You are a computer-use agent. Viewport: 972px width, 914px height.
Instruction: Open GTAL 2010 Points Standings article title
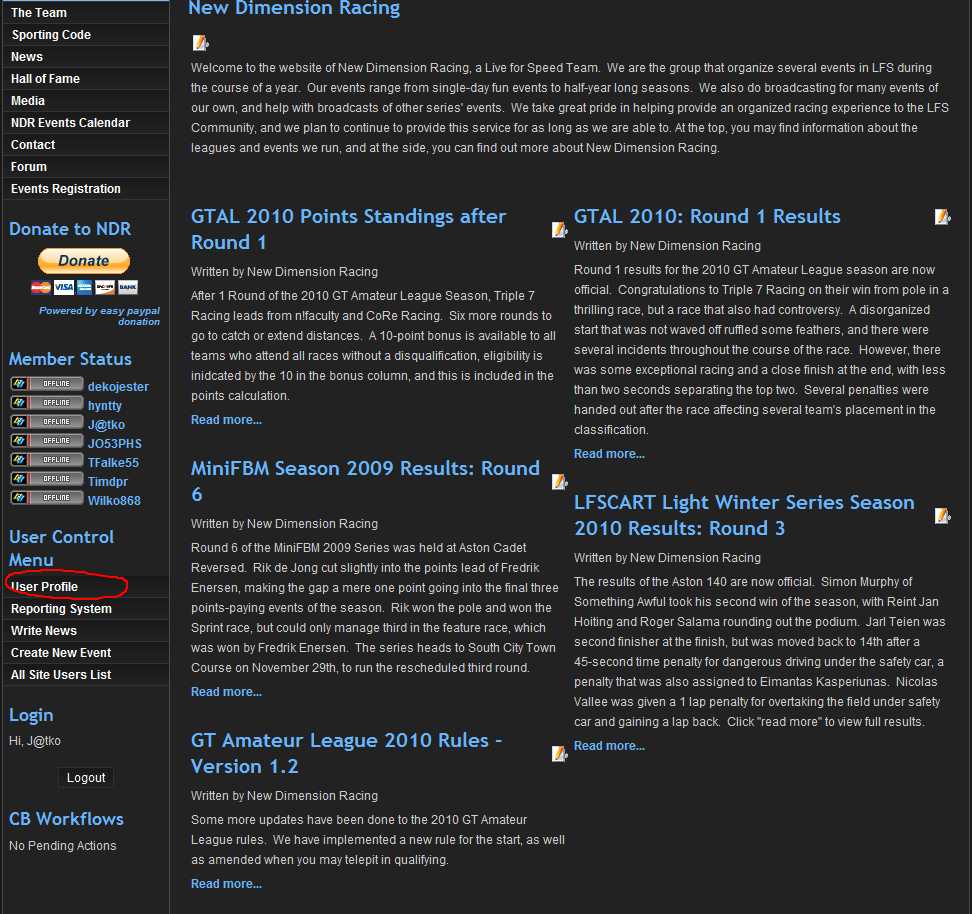point(348,229)
